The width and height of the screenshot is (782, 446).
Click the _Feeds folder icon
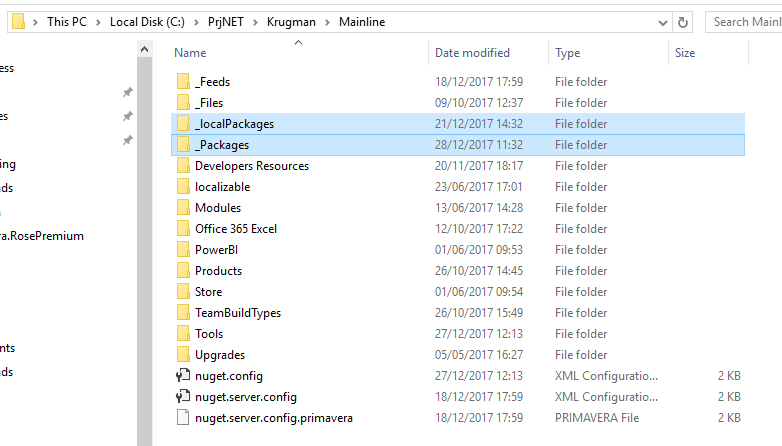point(183,81)
